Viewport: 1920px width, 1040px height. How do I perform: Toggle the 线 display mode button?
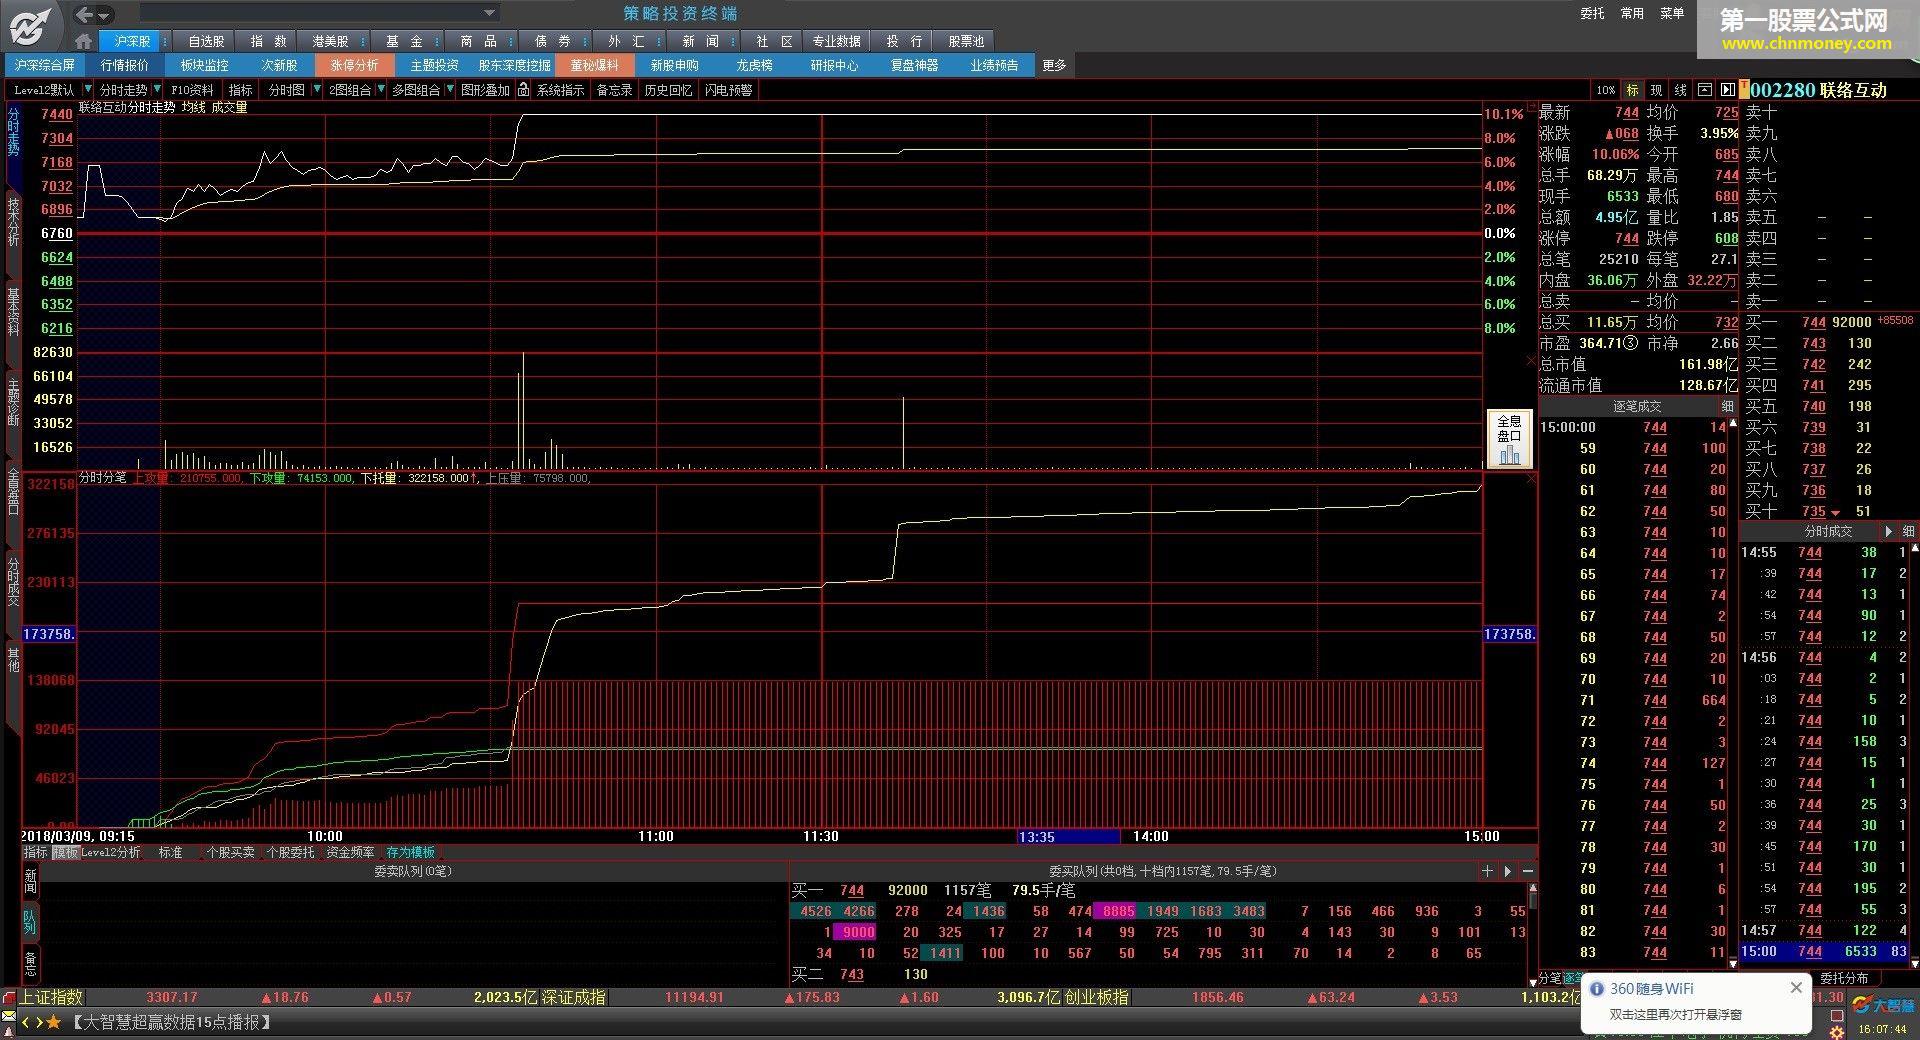click(1680, 90)
